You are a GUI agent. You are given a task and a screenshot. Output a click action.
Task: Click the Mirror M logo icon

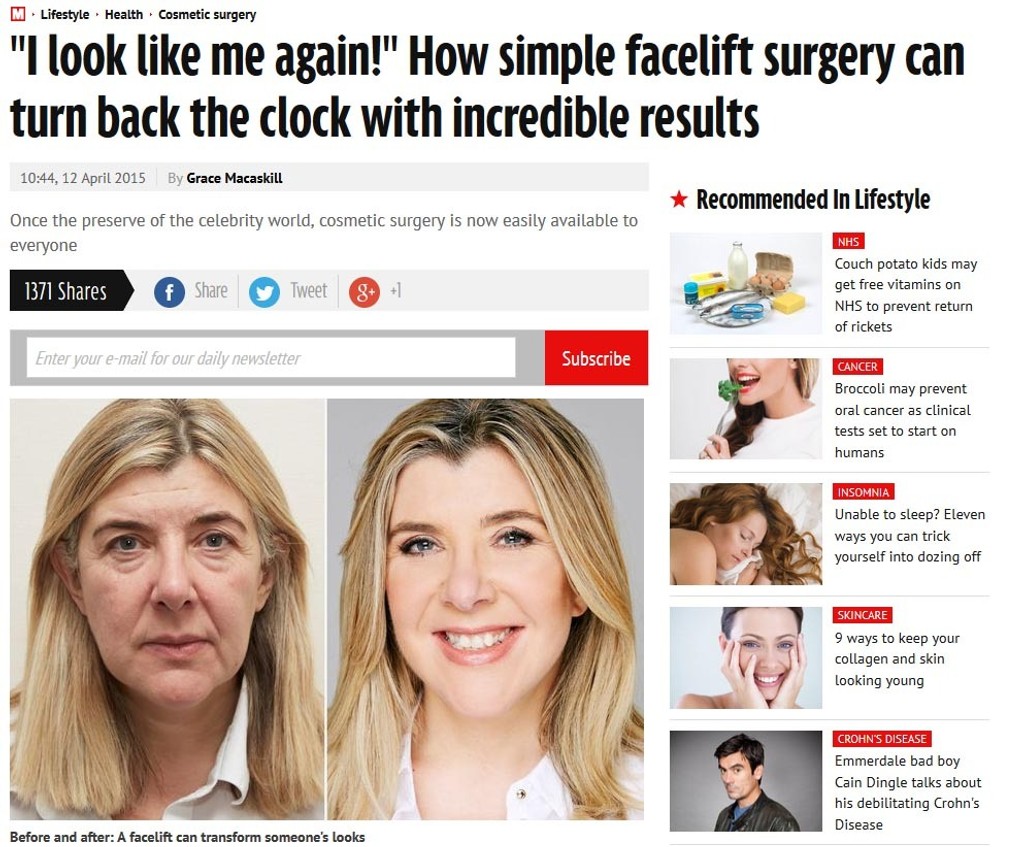coord(18,14)
